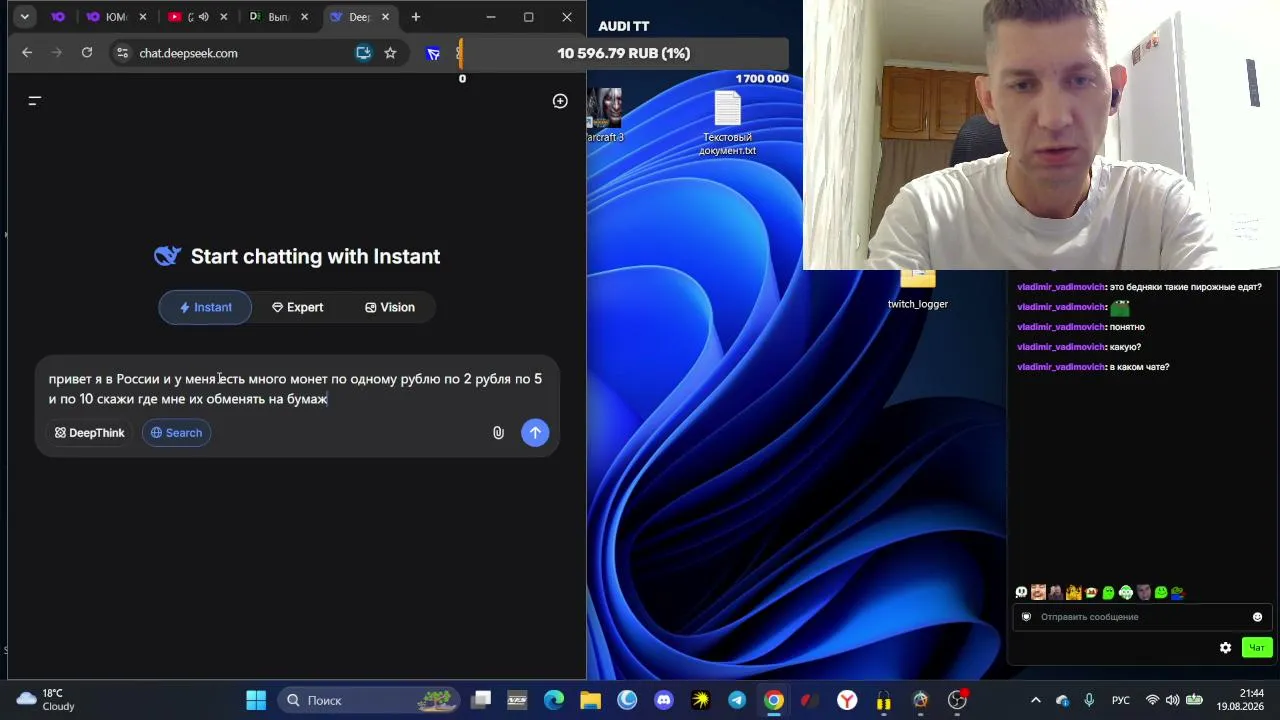Open File Explorer from the taskbar
The width and height of the screenshot is (1280, 720).
tap(590, 700)
